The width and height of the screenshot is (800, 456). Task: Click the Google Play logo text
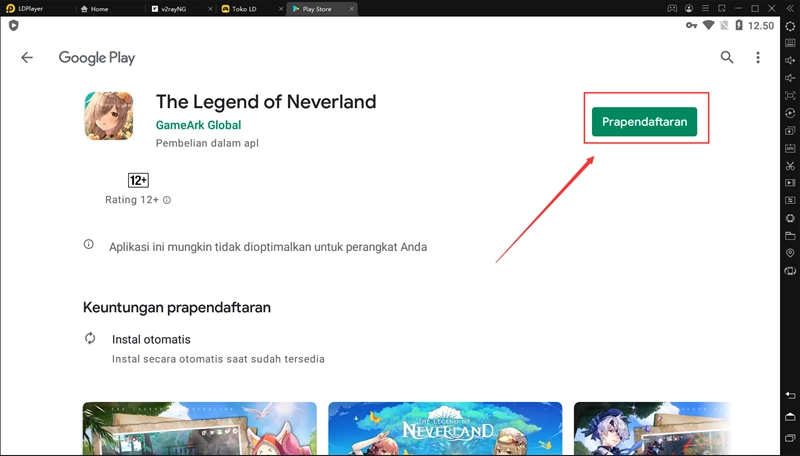click(97, 58)
